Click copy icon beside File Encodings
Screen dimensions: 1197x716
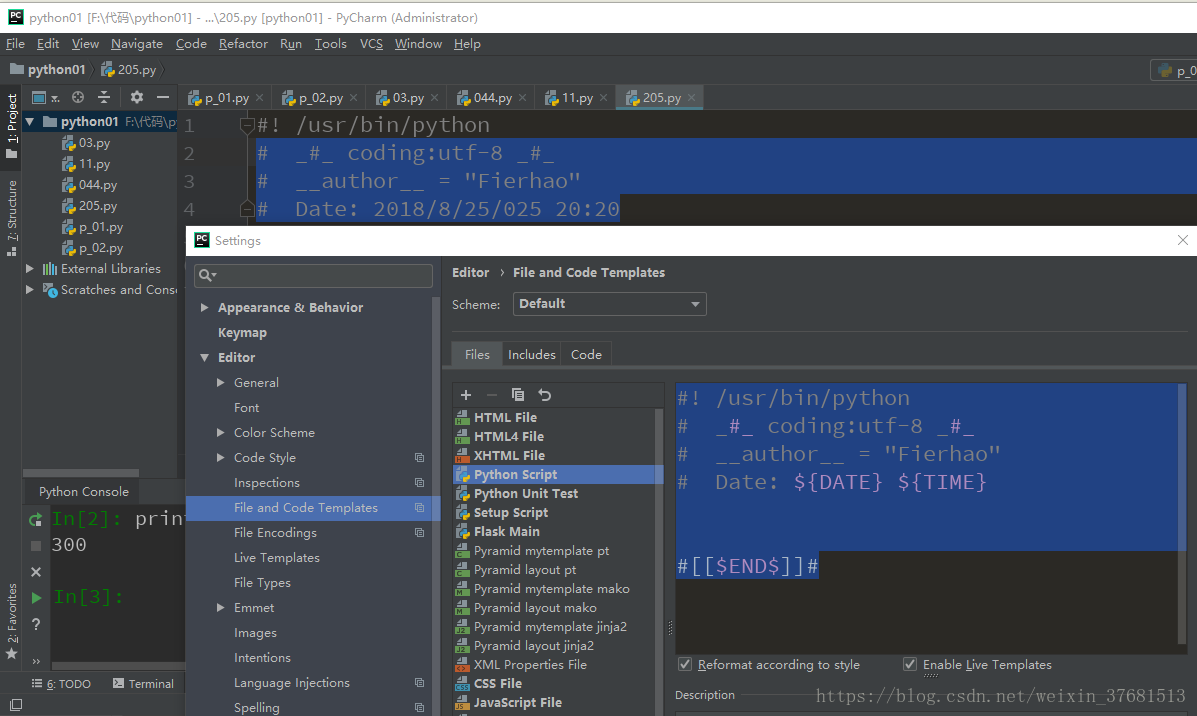pyautogui.click(x=419, y=533)
